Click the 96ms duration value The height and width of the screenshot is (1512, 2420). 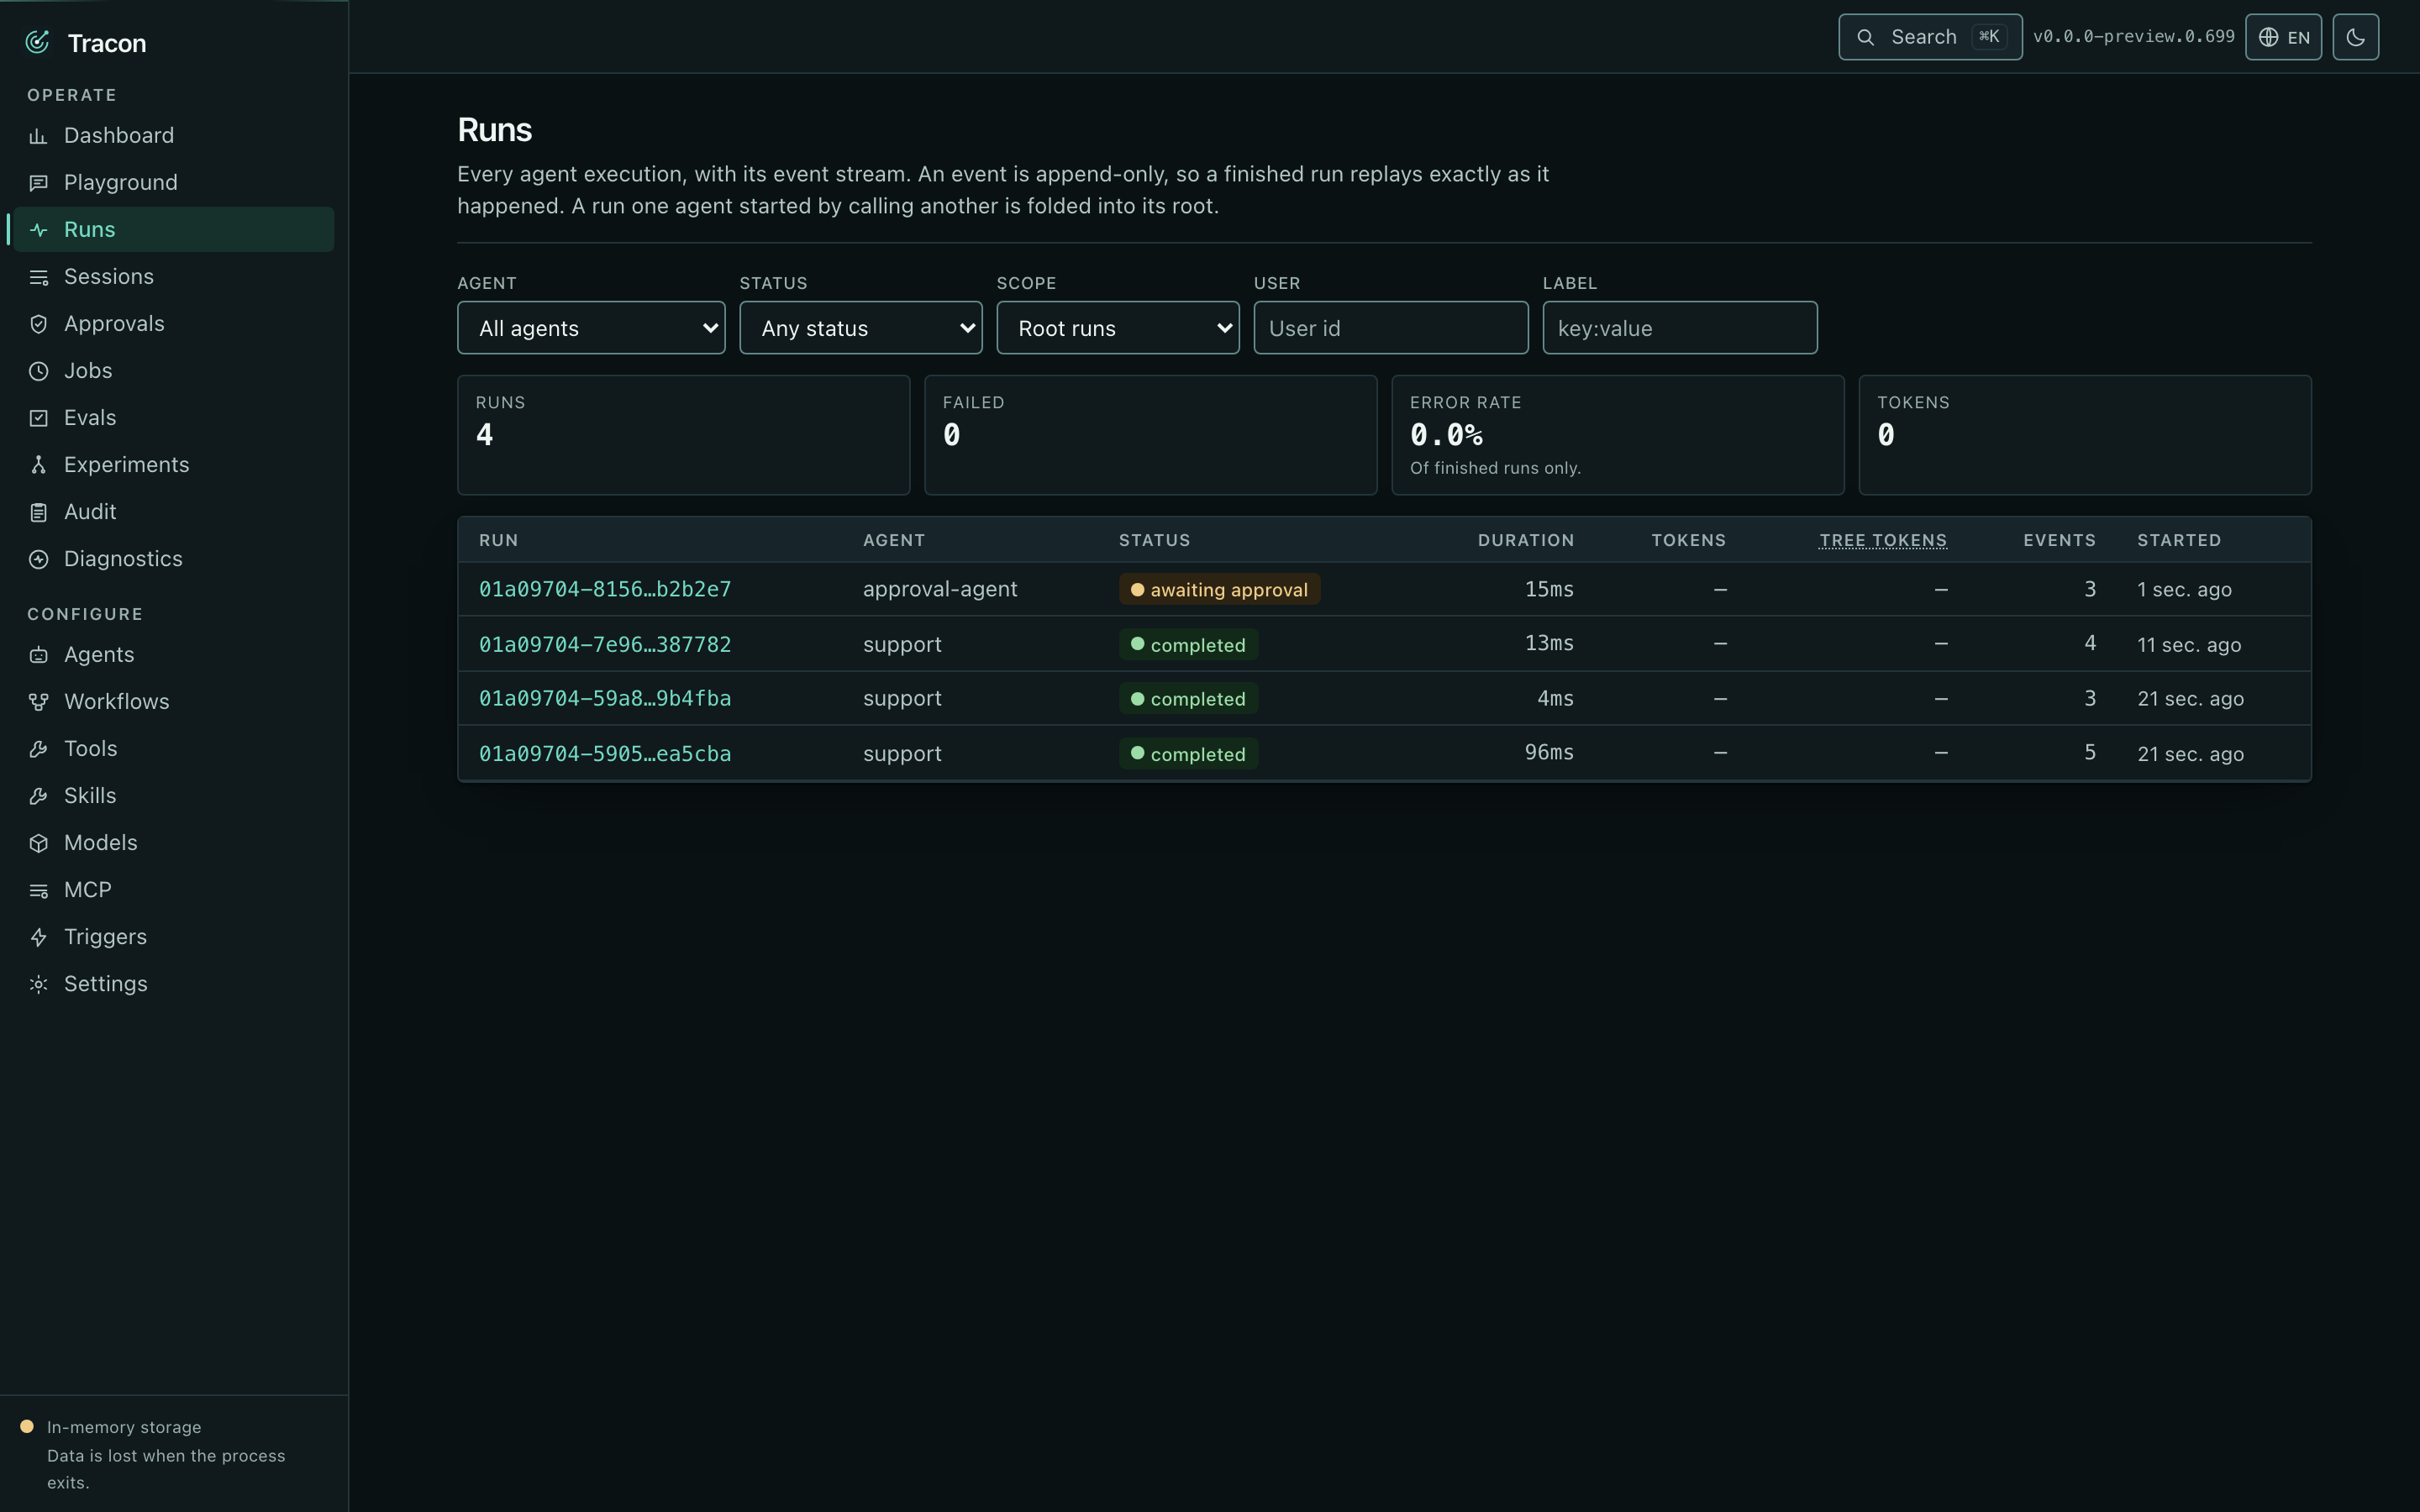[1549, 752]
